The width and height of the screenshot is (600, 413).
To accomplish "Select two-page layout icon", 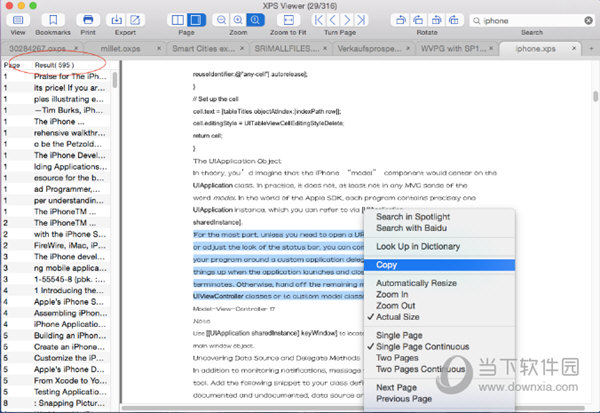I will [178, 20].
